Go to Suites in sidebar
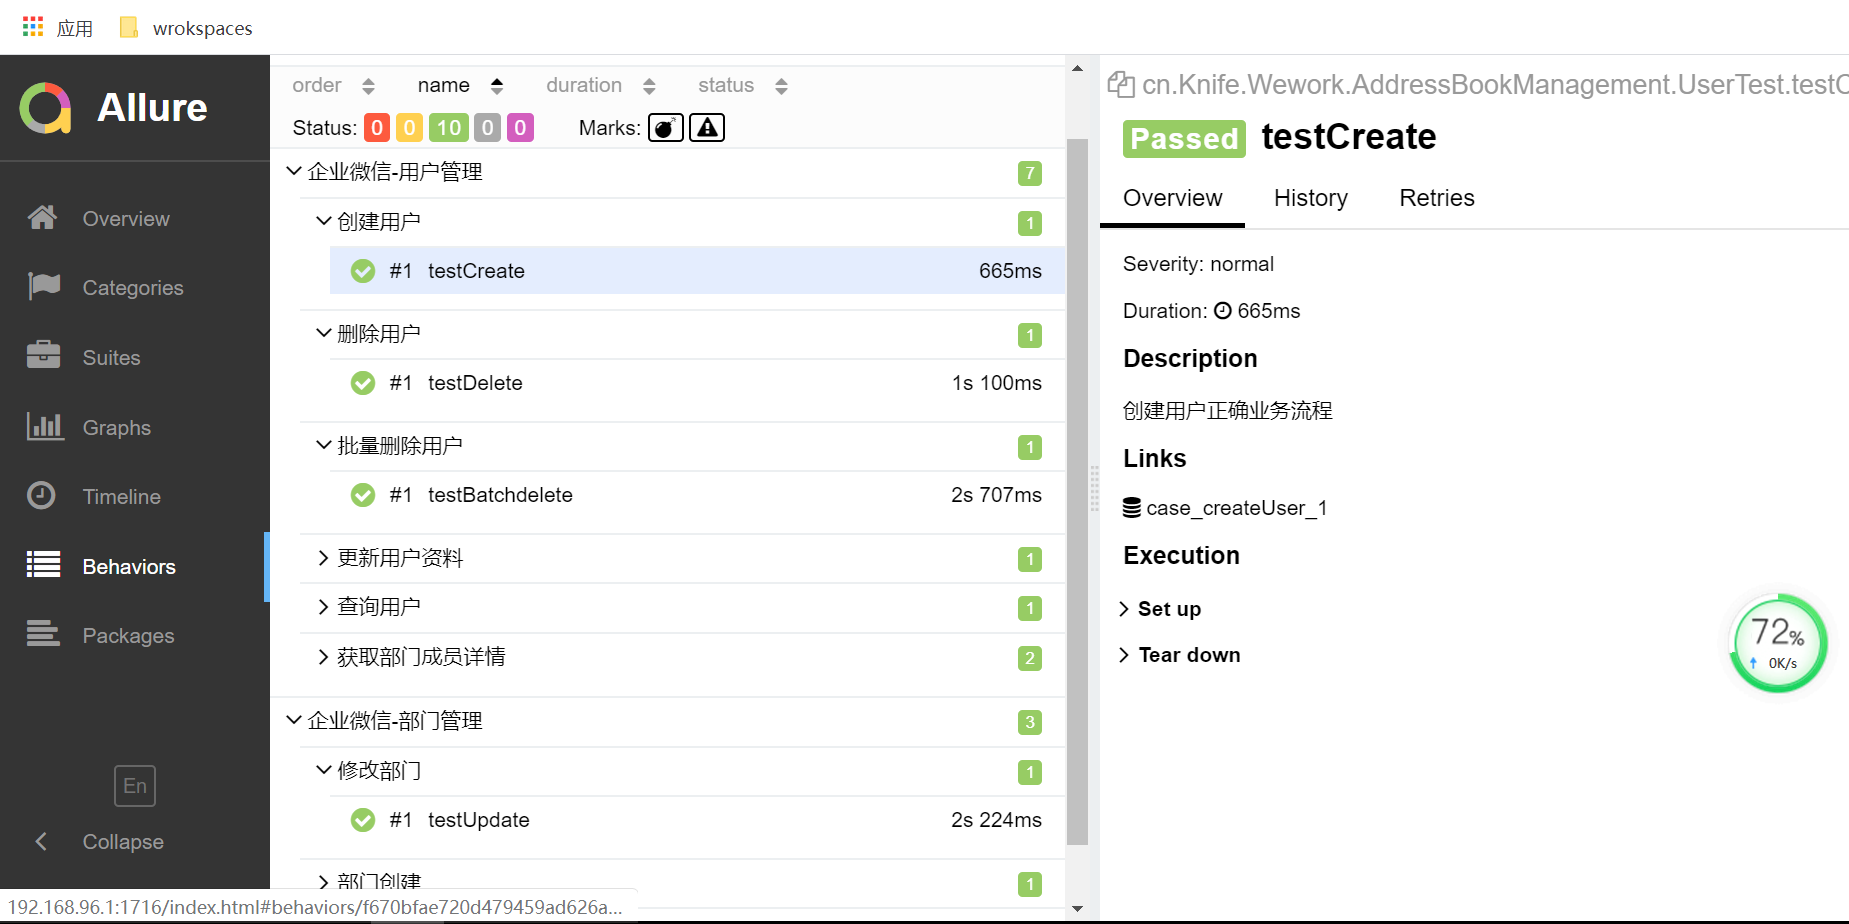Image resolution: width=1849 pixels, height=924 pixels. tap(111, 358)
